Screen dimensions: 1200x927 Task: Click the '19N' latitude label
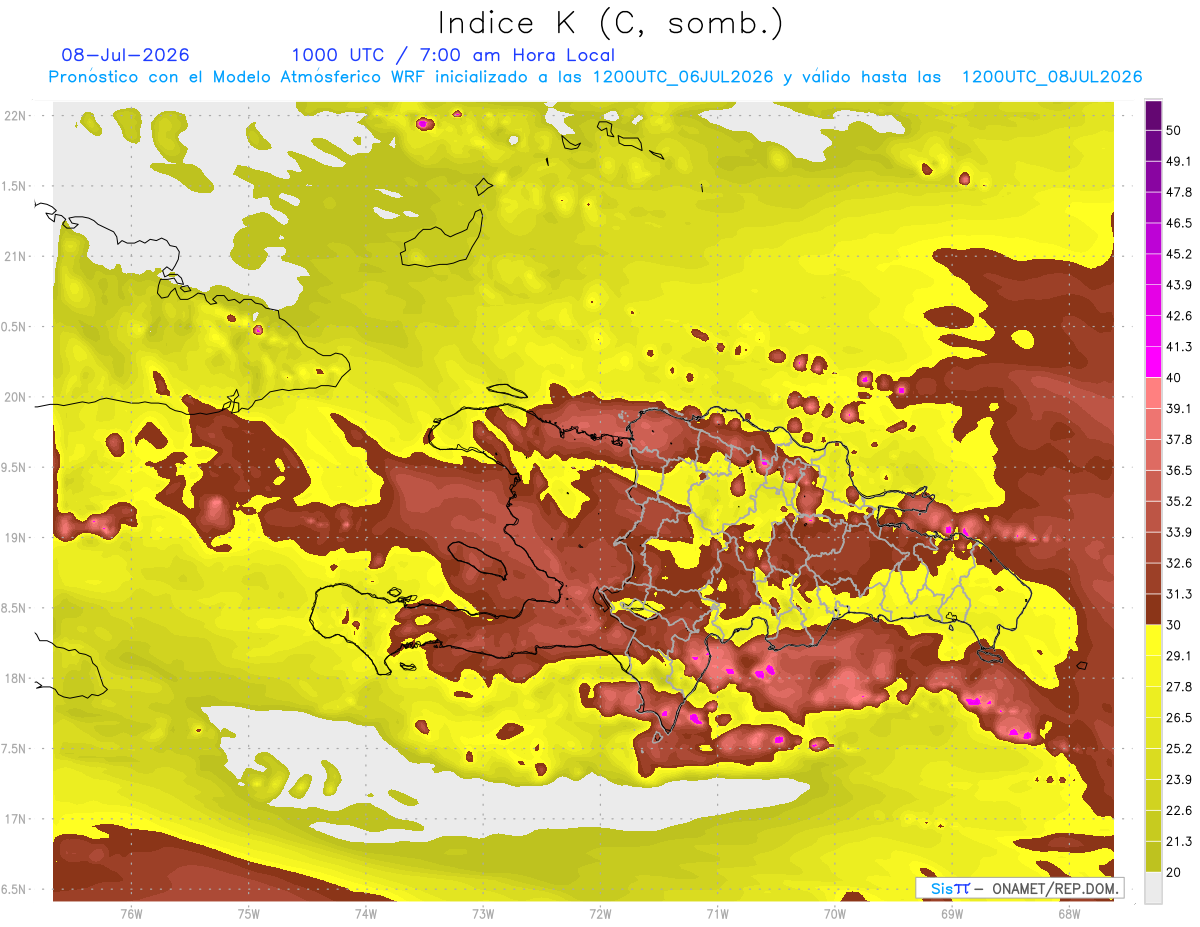(x=16, y=538)
